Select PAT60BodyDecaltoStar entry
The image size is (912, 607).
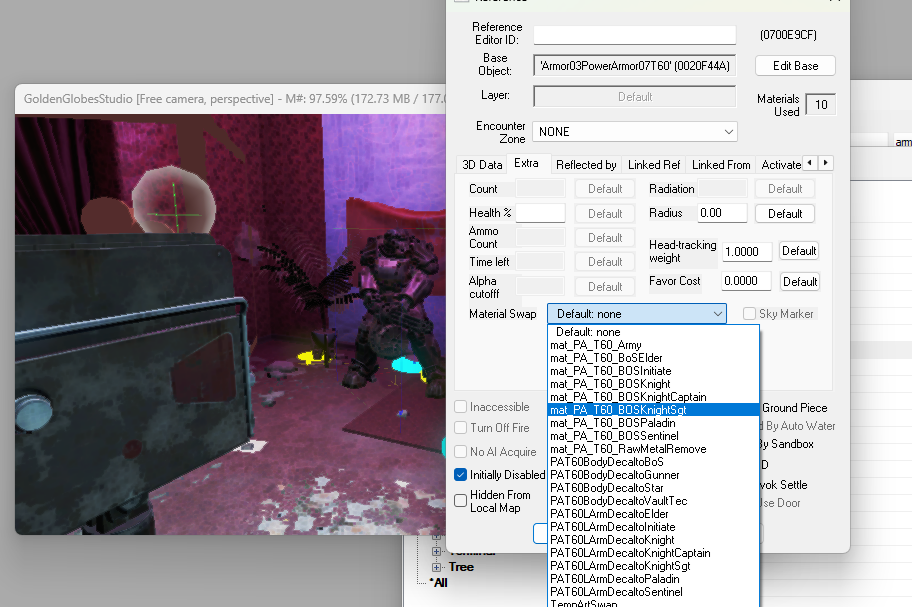coord(654,488)
